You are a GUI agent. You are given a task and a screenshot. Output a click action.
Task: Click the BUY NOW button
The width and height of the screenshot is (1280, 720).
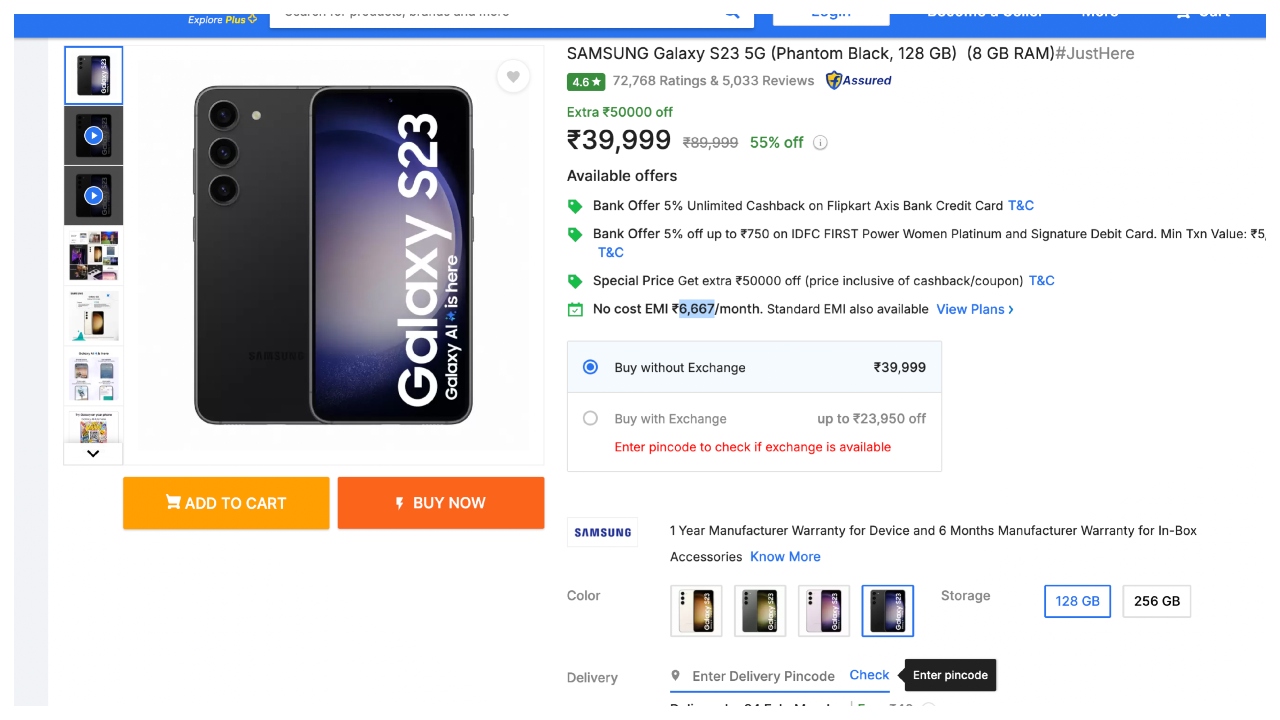pyautogui.click(x=441, y=503)
